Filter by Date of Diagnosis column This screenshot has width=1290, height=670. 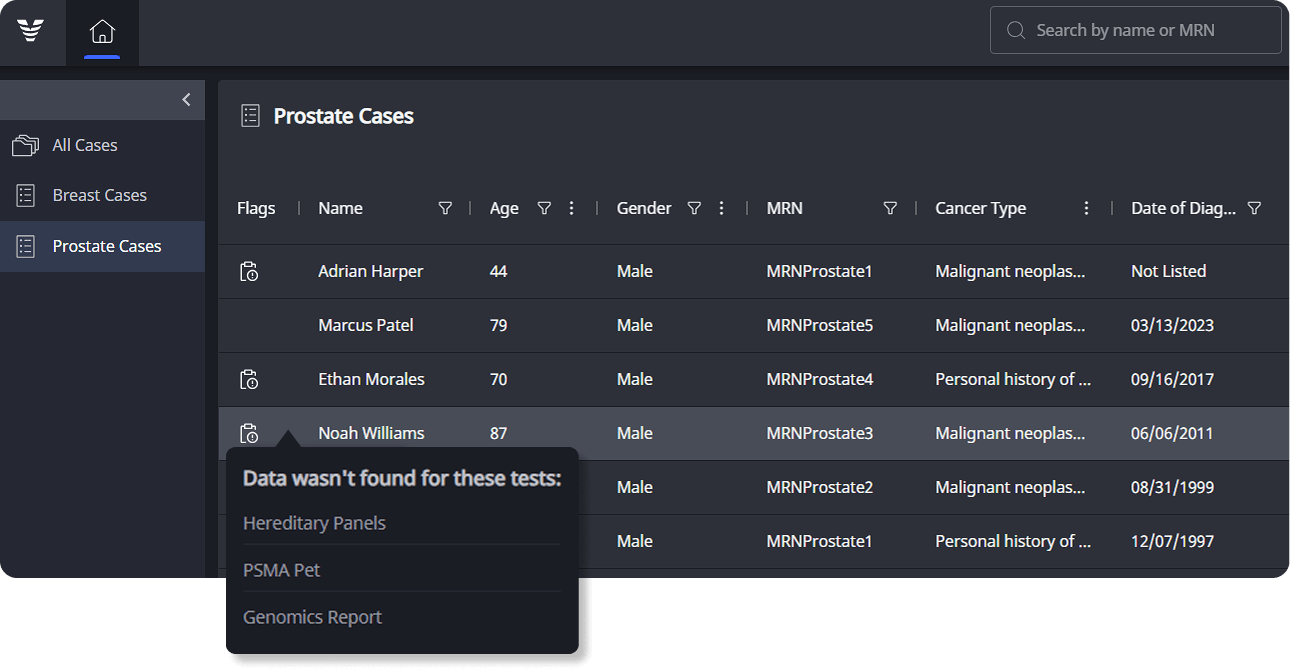click(x=1254, y=208)
